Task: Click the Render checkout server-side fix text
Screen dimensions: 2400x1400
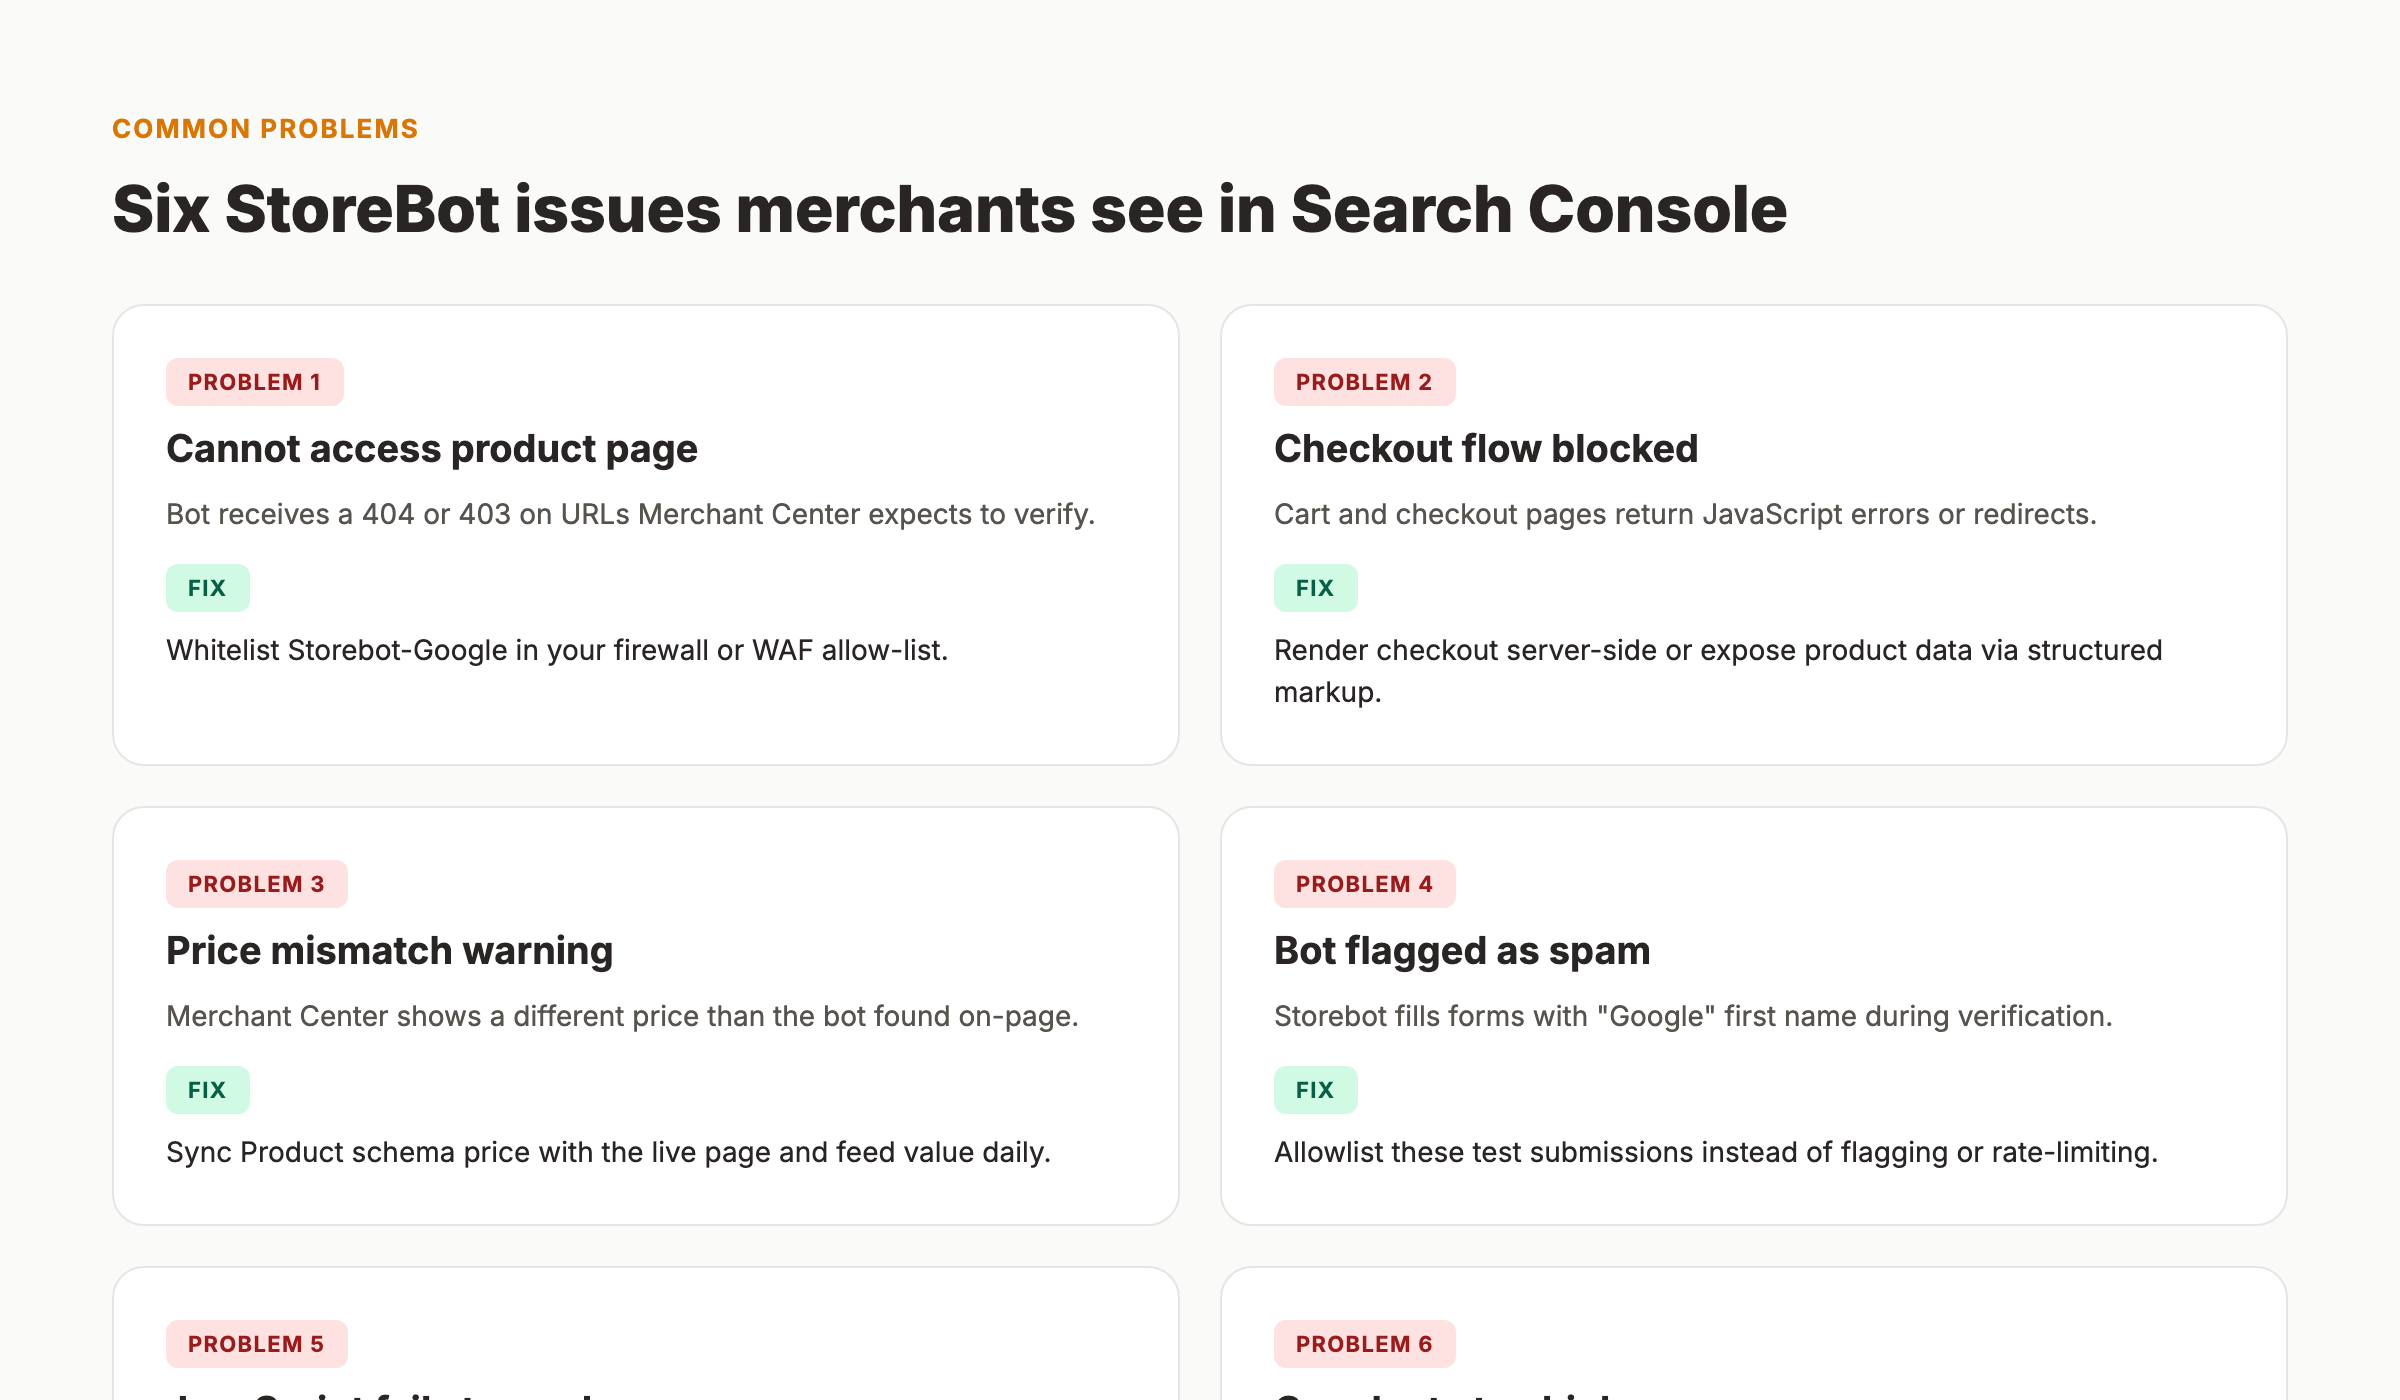Action: (1718, 671)
